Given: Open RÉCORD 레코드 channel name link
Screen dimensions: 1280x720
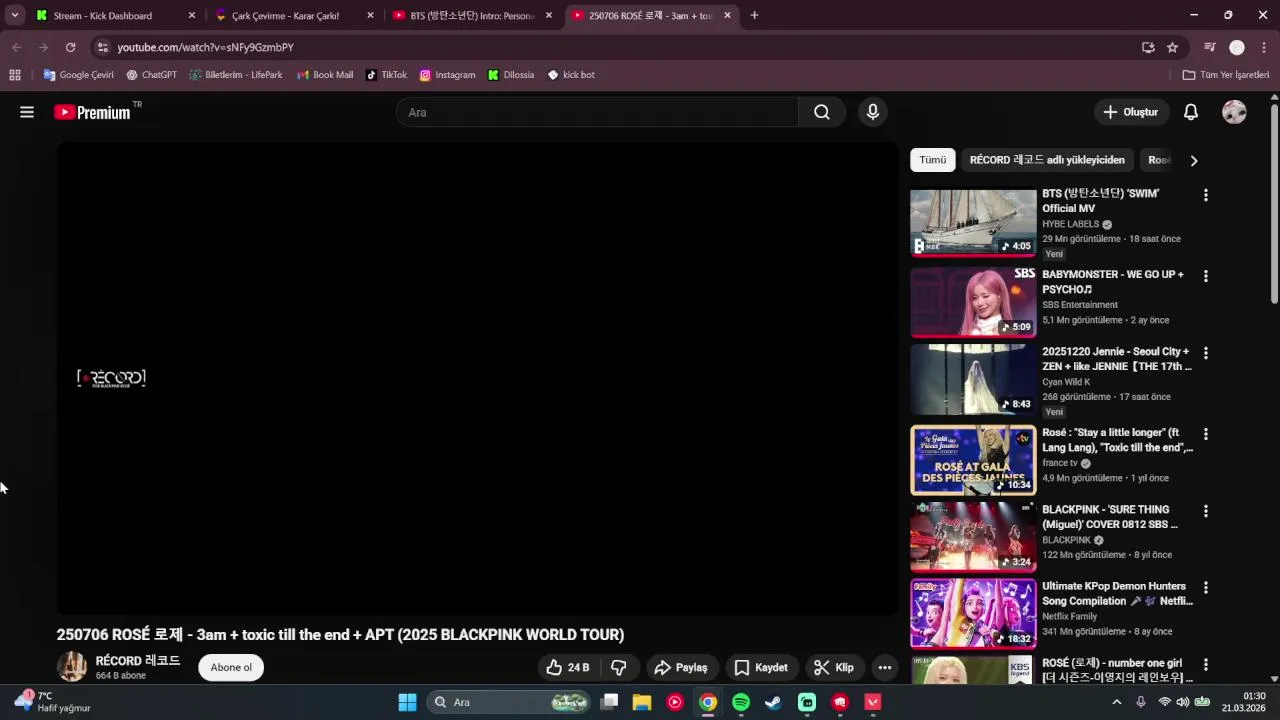Looking at the screenshot, I should tap(138, 661).
